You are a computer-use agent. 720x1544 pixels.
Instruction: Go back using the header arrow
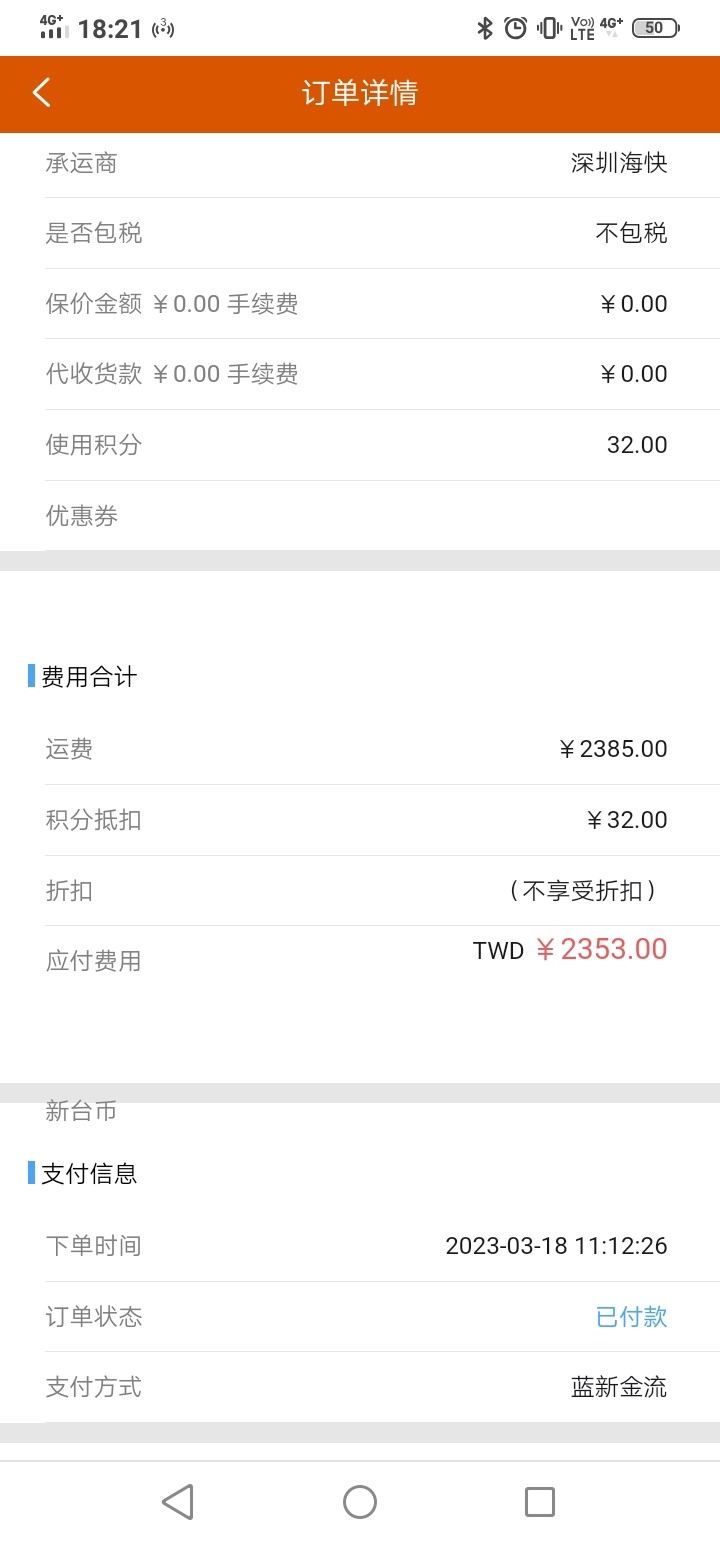(x=41, y=93)
